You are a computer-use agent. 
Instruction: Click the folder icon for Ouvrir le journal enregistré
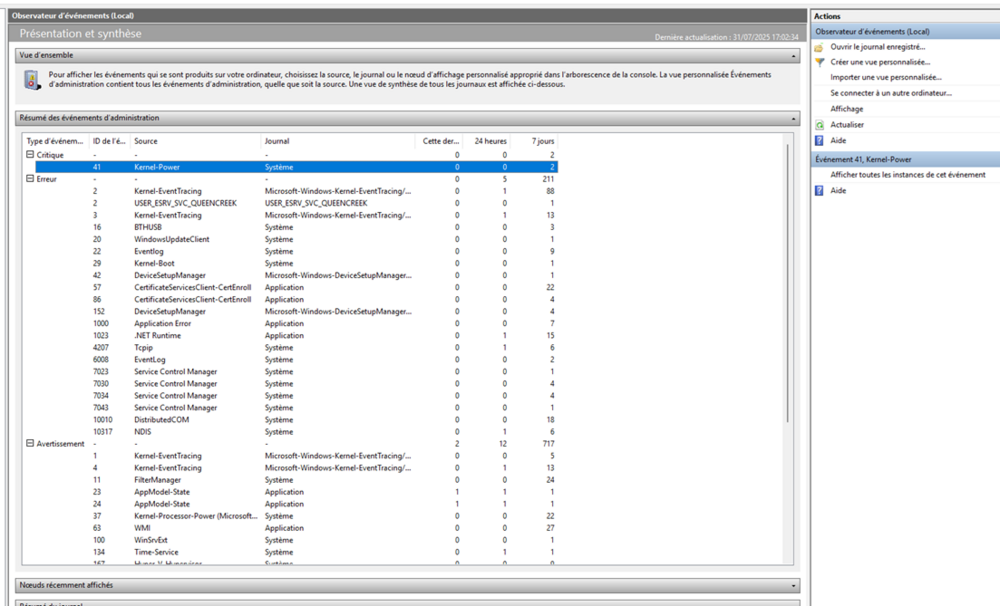[819, 47]
